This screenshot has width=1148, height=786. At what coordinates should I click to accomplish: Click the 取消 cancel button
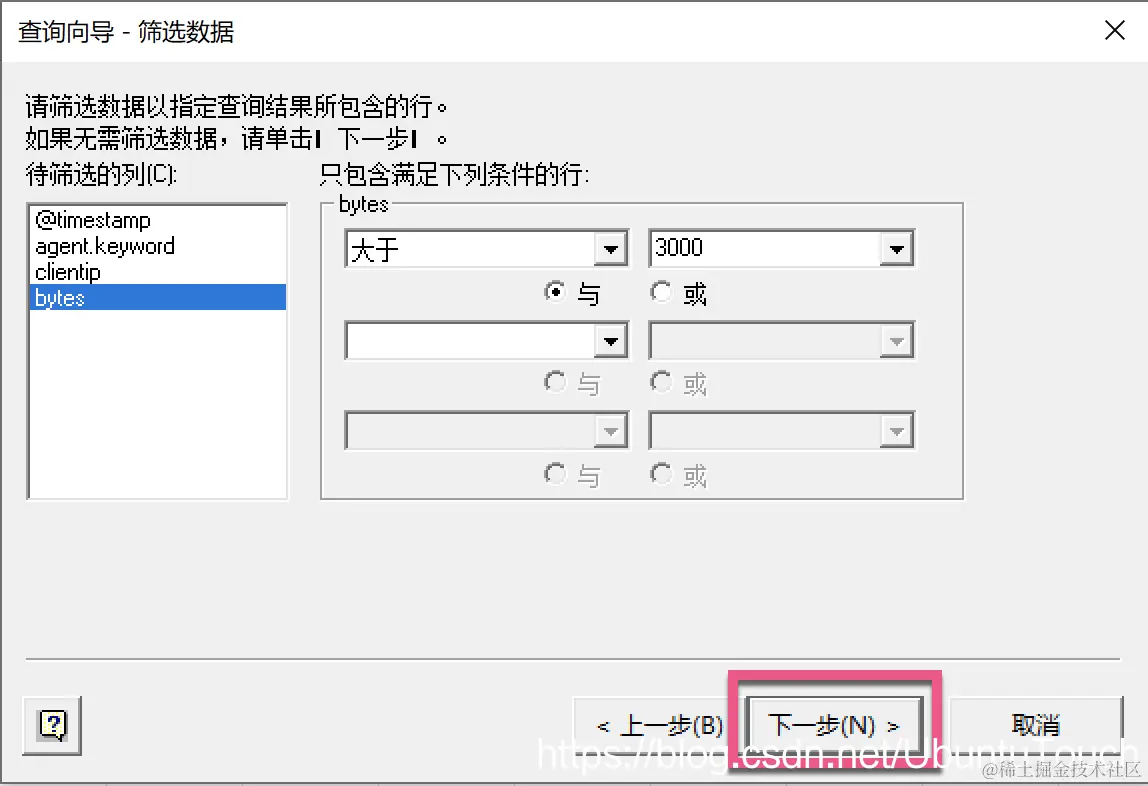coord(1036,725)
